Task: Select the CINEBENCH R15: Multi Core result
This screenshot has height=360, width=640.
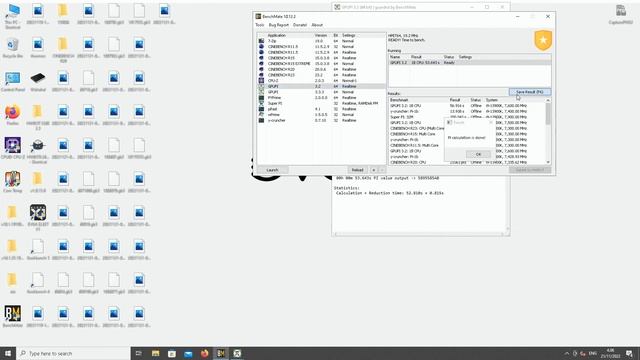Action: (467, 134)
